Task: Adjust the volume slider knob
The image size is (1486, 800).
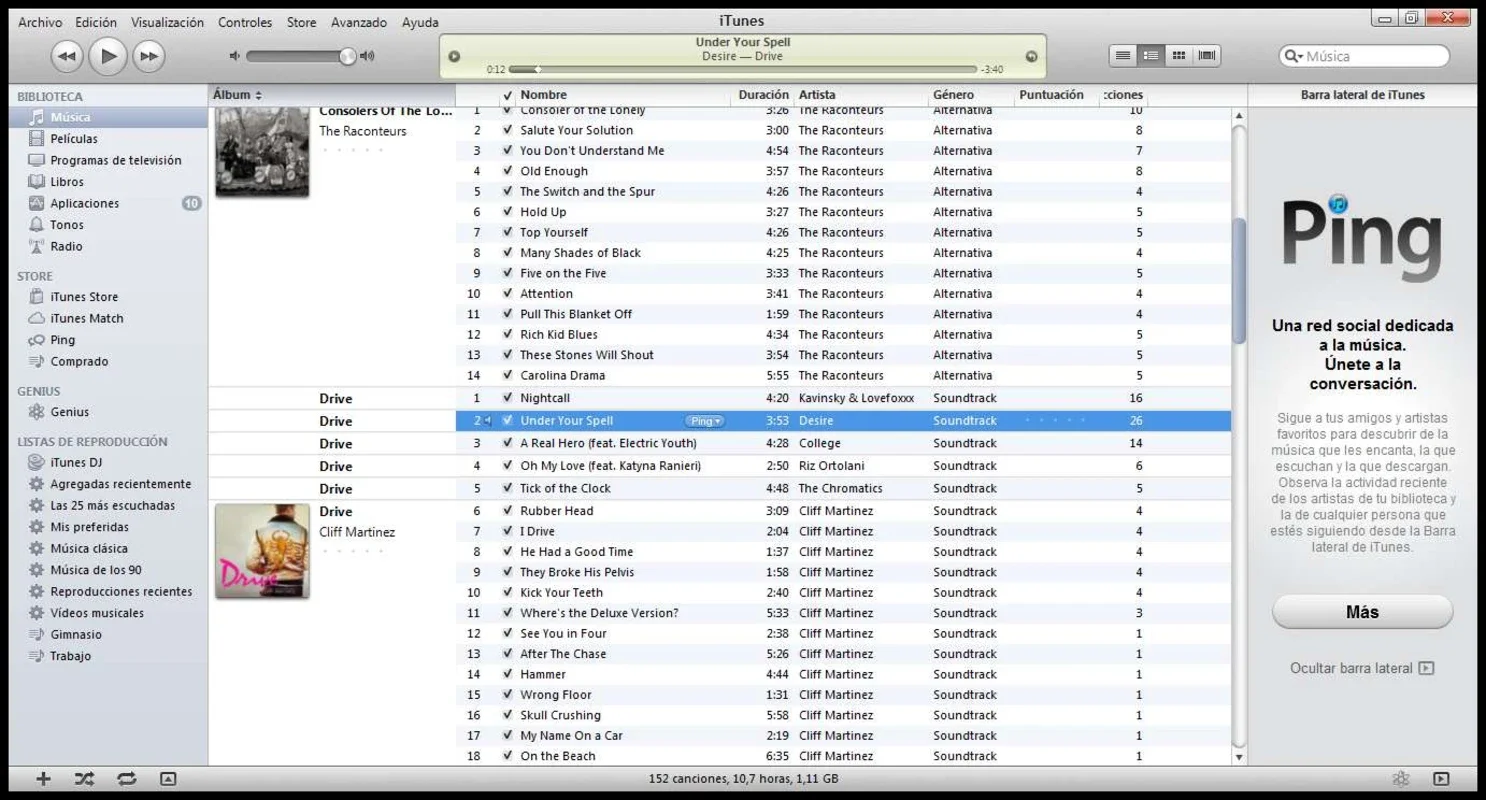Action: [x=347, y=57]
